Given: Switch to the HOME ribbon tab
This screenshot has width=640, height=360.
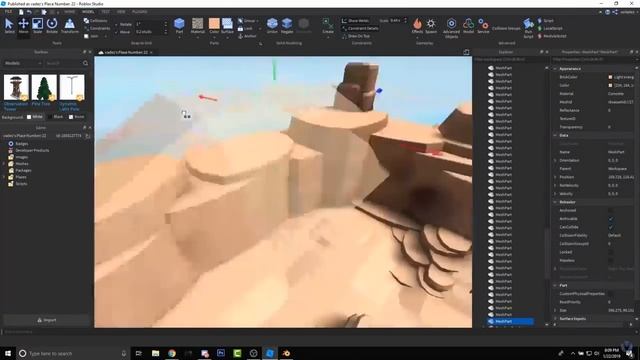Looking at the screenshot, I should click(69, 12).
